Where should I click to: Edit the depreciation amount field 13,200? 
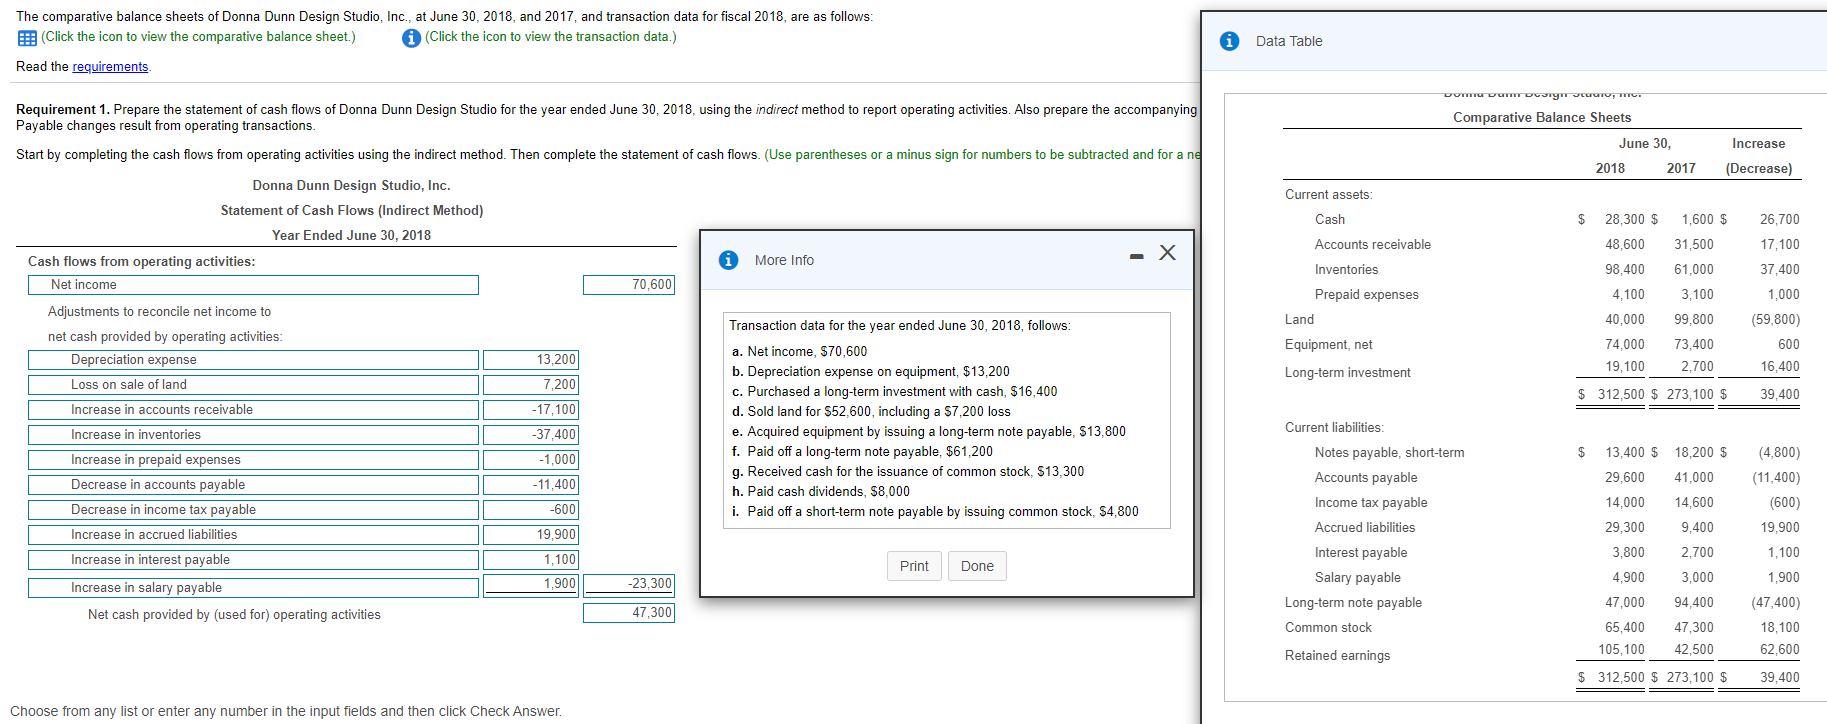click(531, 360)
